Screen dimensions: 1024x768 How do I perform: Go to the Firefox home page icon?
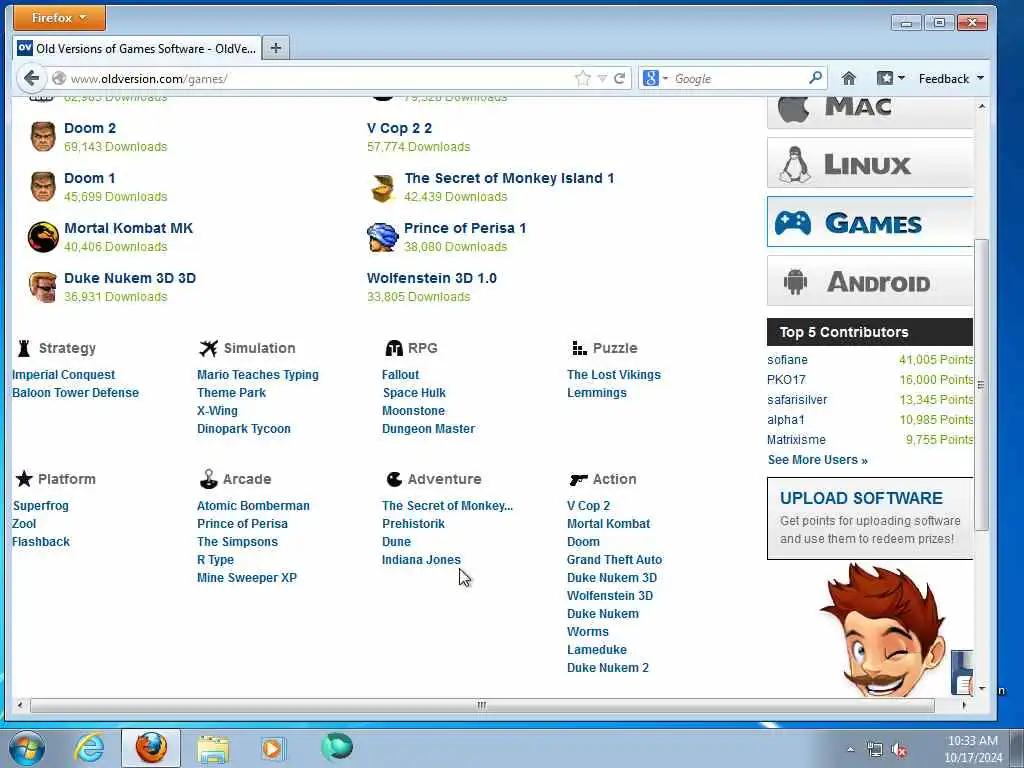848,78
